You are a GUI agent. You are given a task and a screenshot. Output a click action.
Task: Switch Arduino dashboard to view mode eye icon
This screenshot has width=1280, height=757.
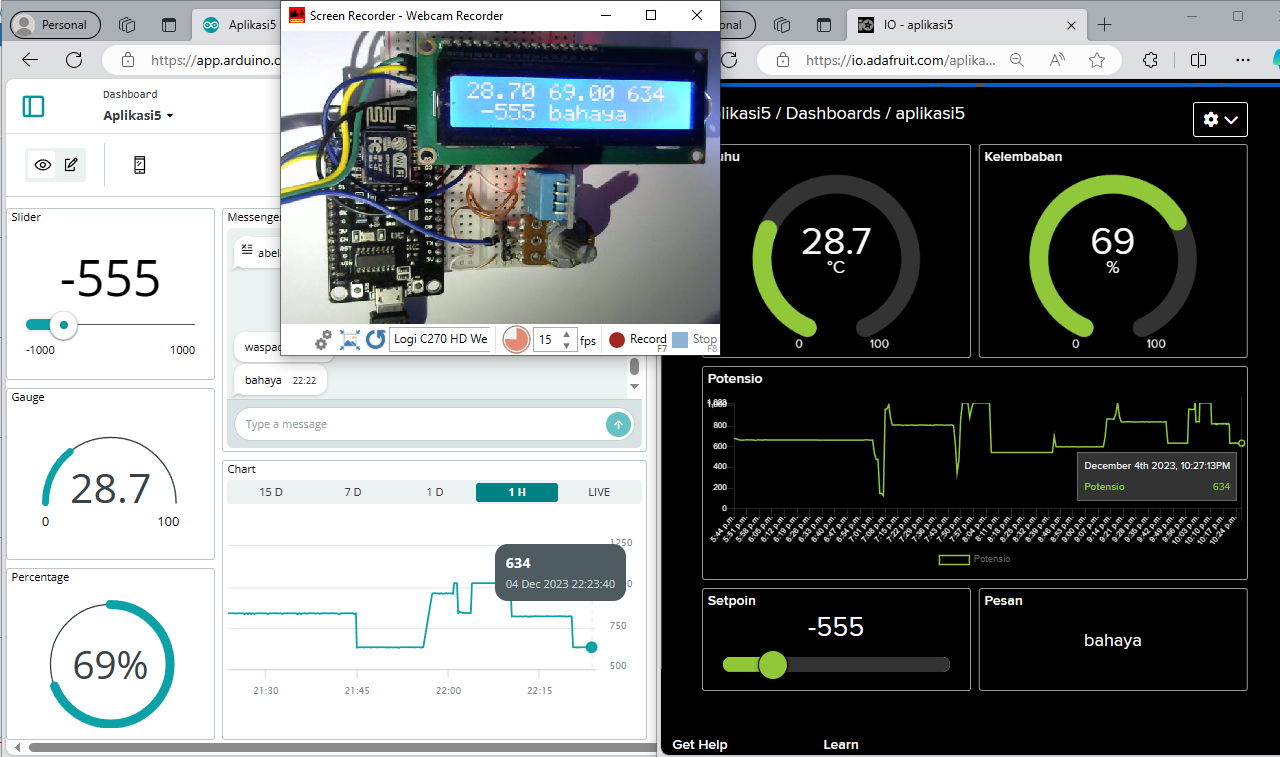pos(43,165)
